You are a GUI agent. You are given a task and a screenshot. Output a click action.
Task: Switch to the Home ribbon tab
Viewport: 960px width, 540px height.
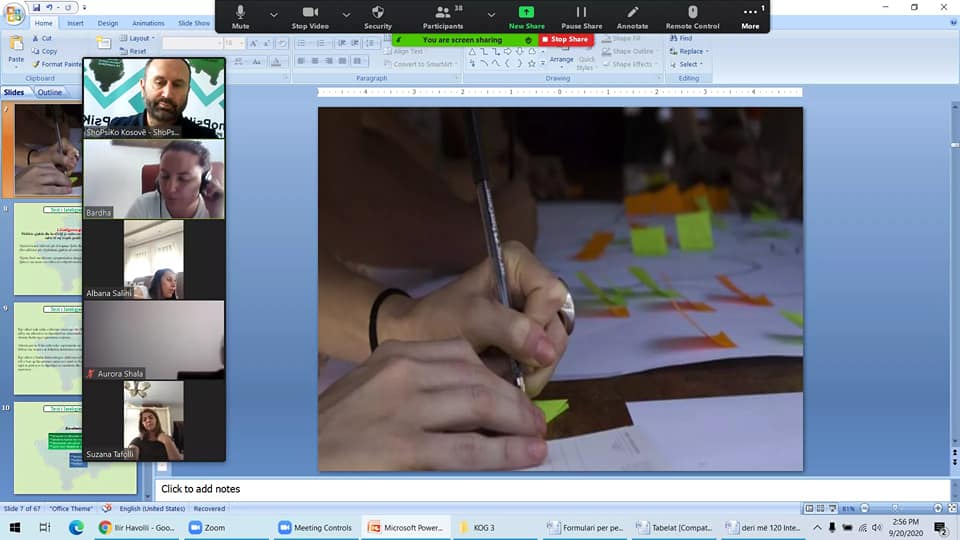tap(43, 23)
